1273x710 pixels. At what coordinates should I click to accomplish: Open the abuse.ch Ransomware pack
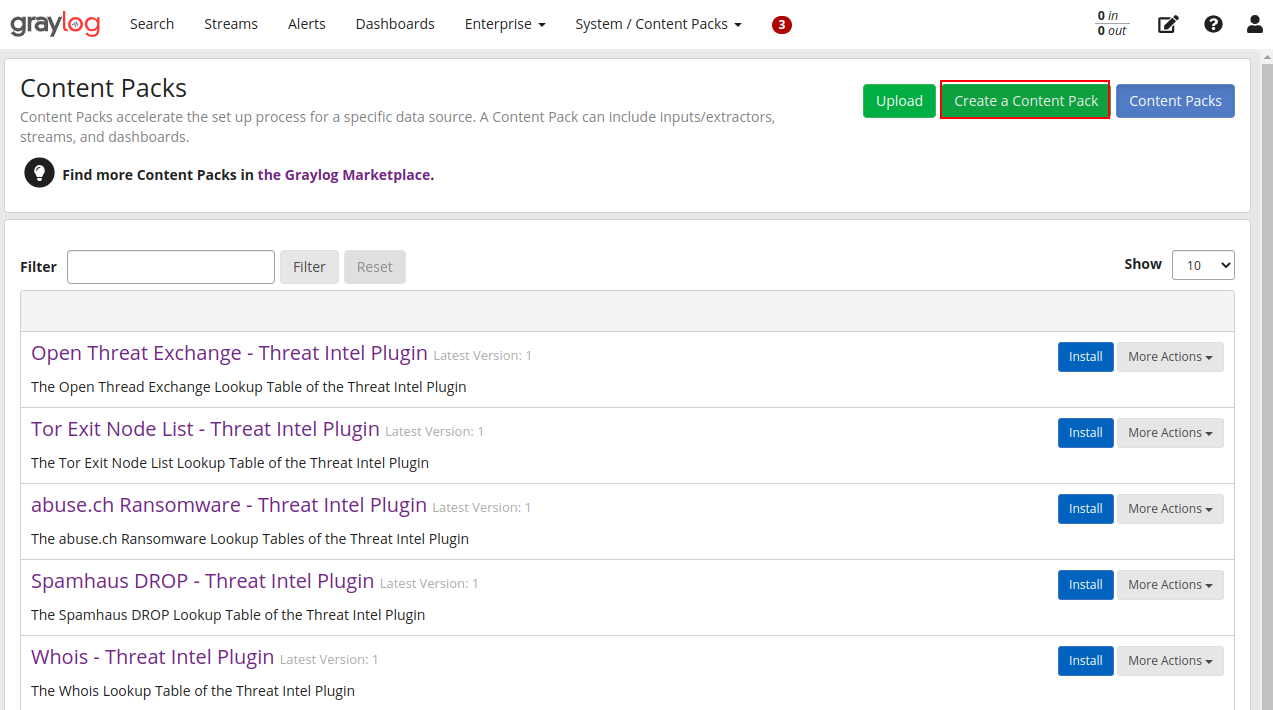pyautogui.click(x=229, y=505)
